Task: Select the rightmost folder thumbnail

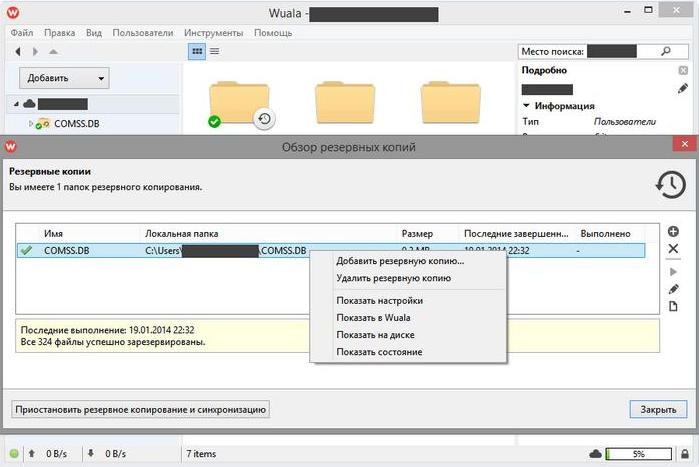Action: pyautogui.click(x=450, y=102)
